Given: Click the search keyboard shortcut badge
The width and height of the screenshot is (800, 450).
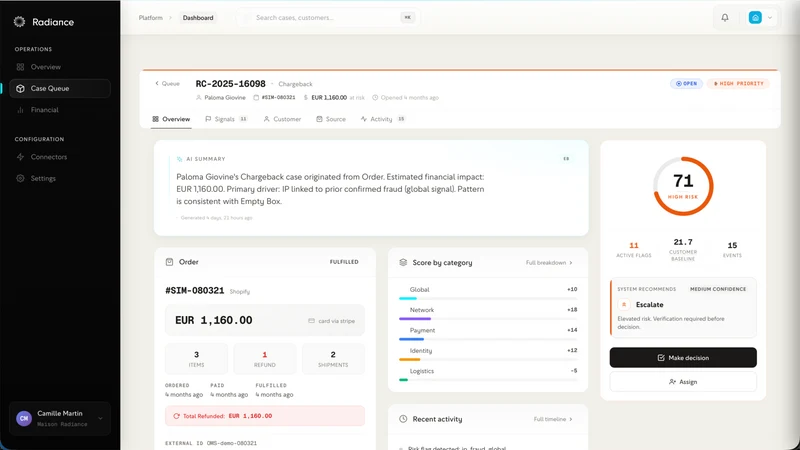Looking at the screenshot, I should [x=408, y=17].
